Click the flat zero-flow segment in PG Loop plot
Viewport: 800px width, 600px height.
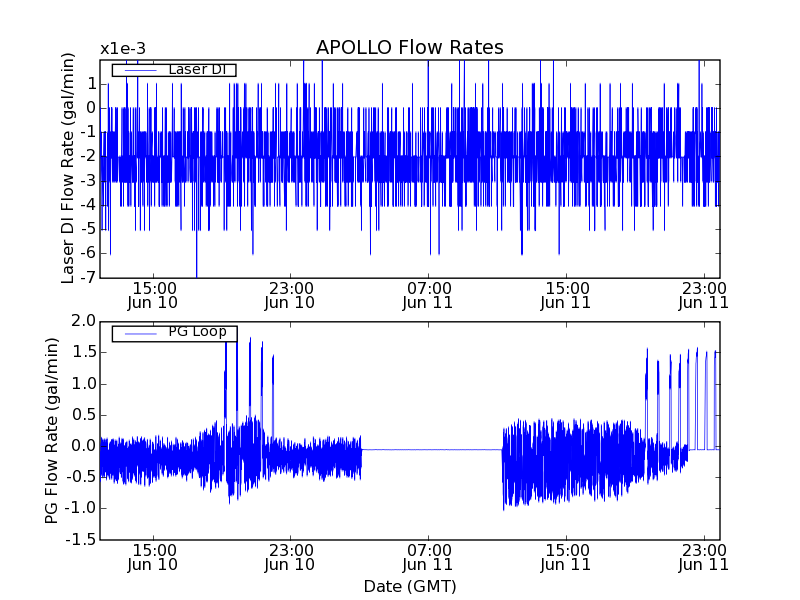pyautogui.click(x=430, y=450)
